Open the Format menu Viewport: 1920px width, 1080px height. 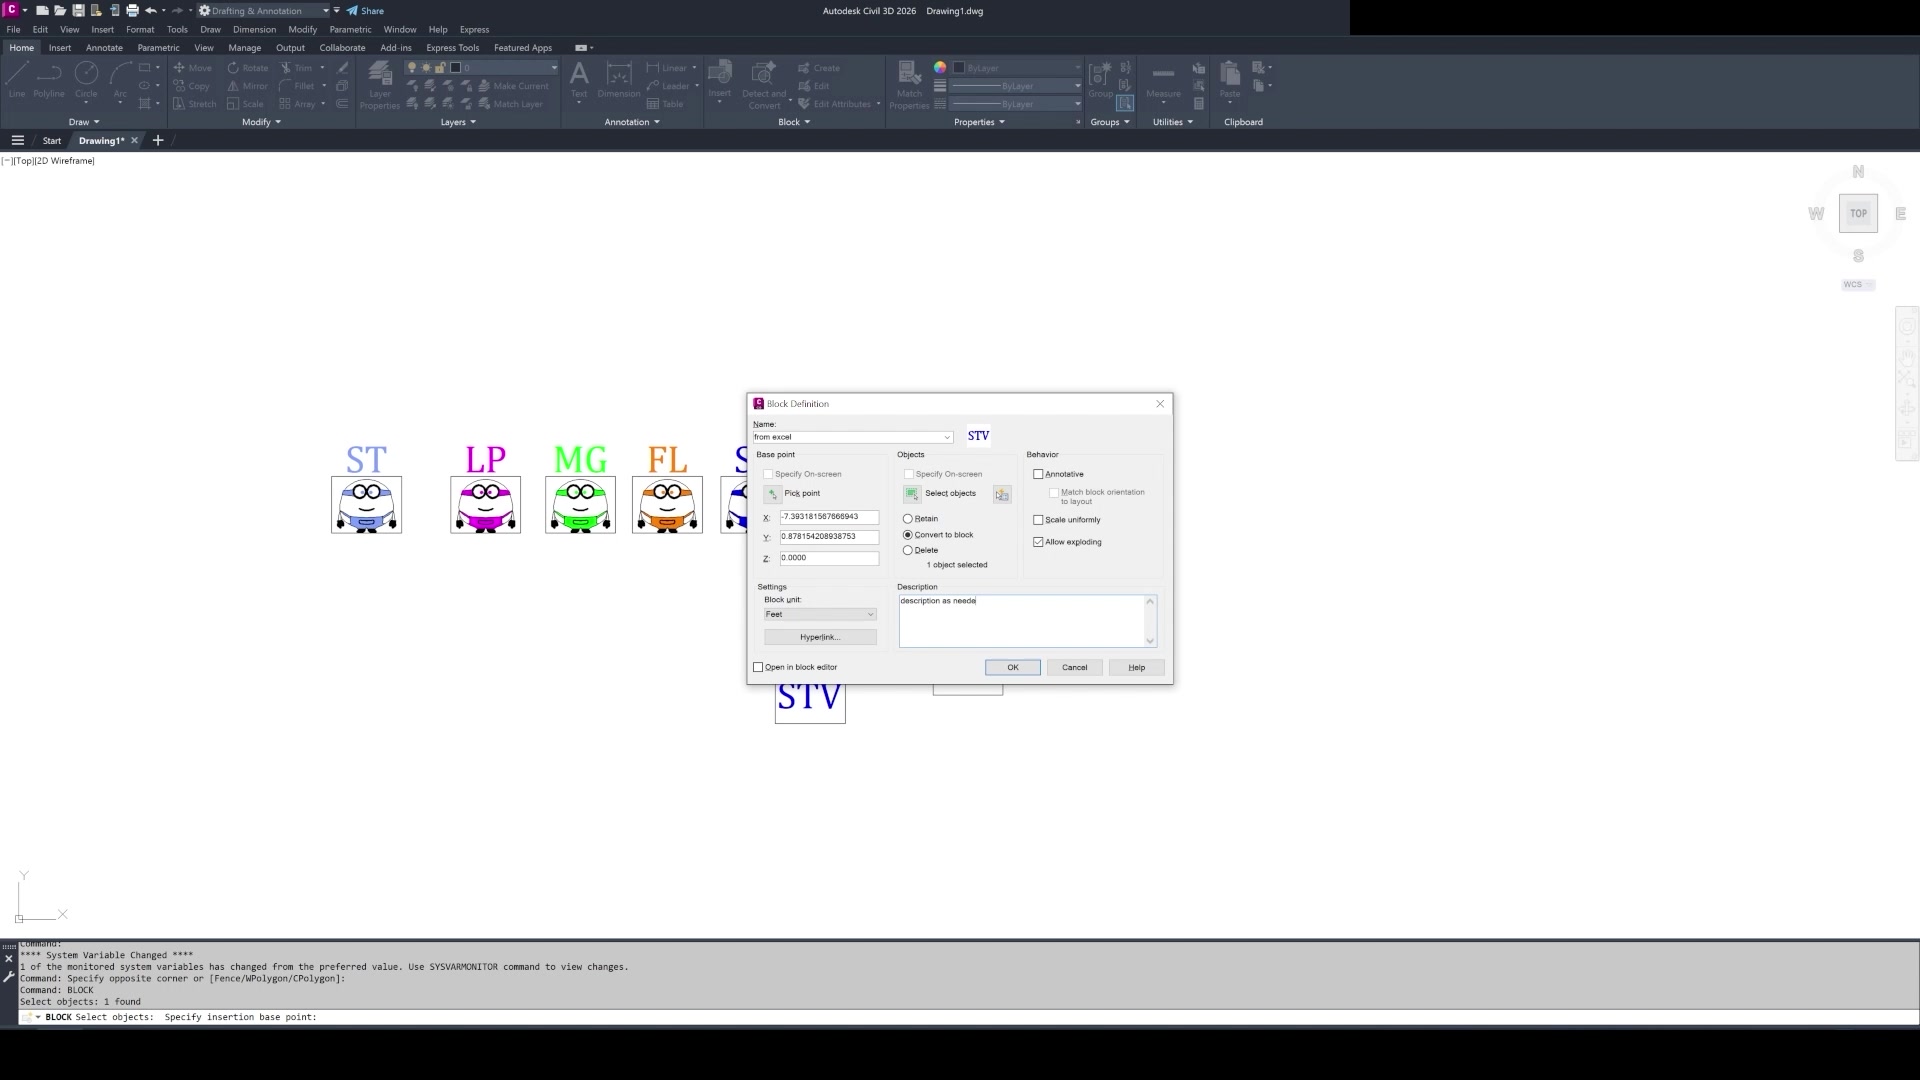coord(140,29)
